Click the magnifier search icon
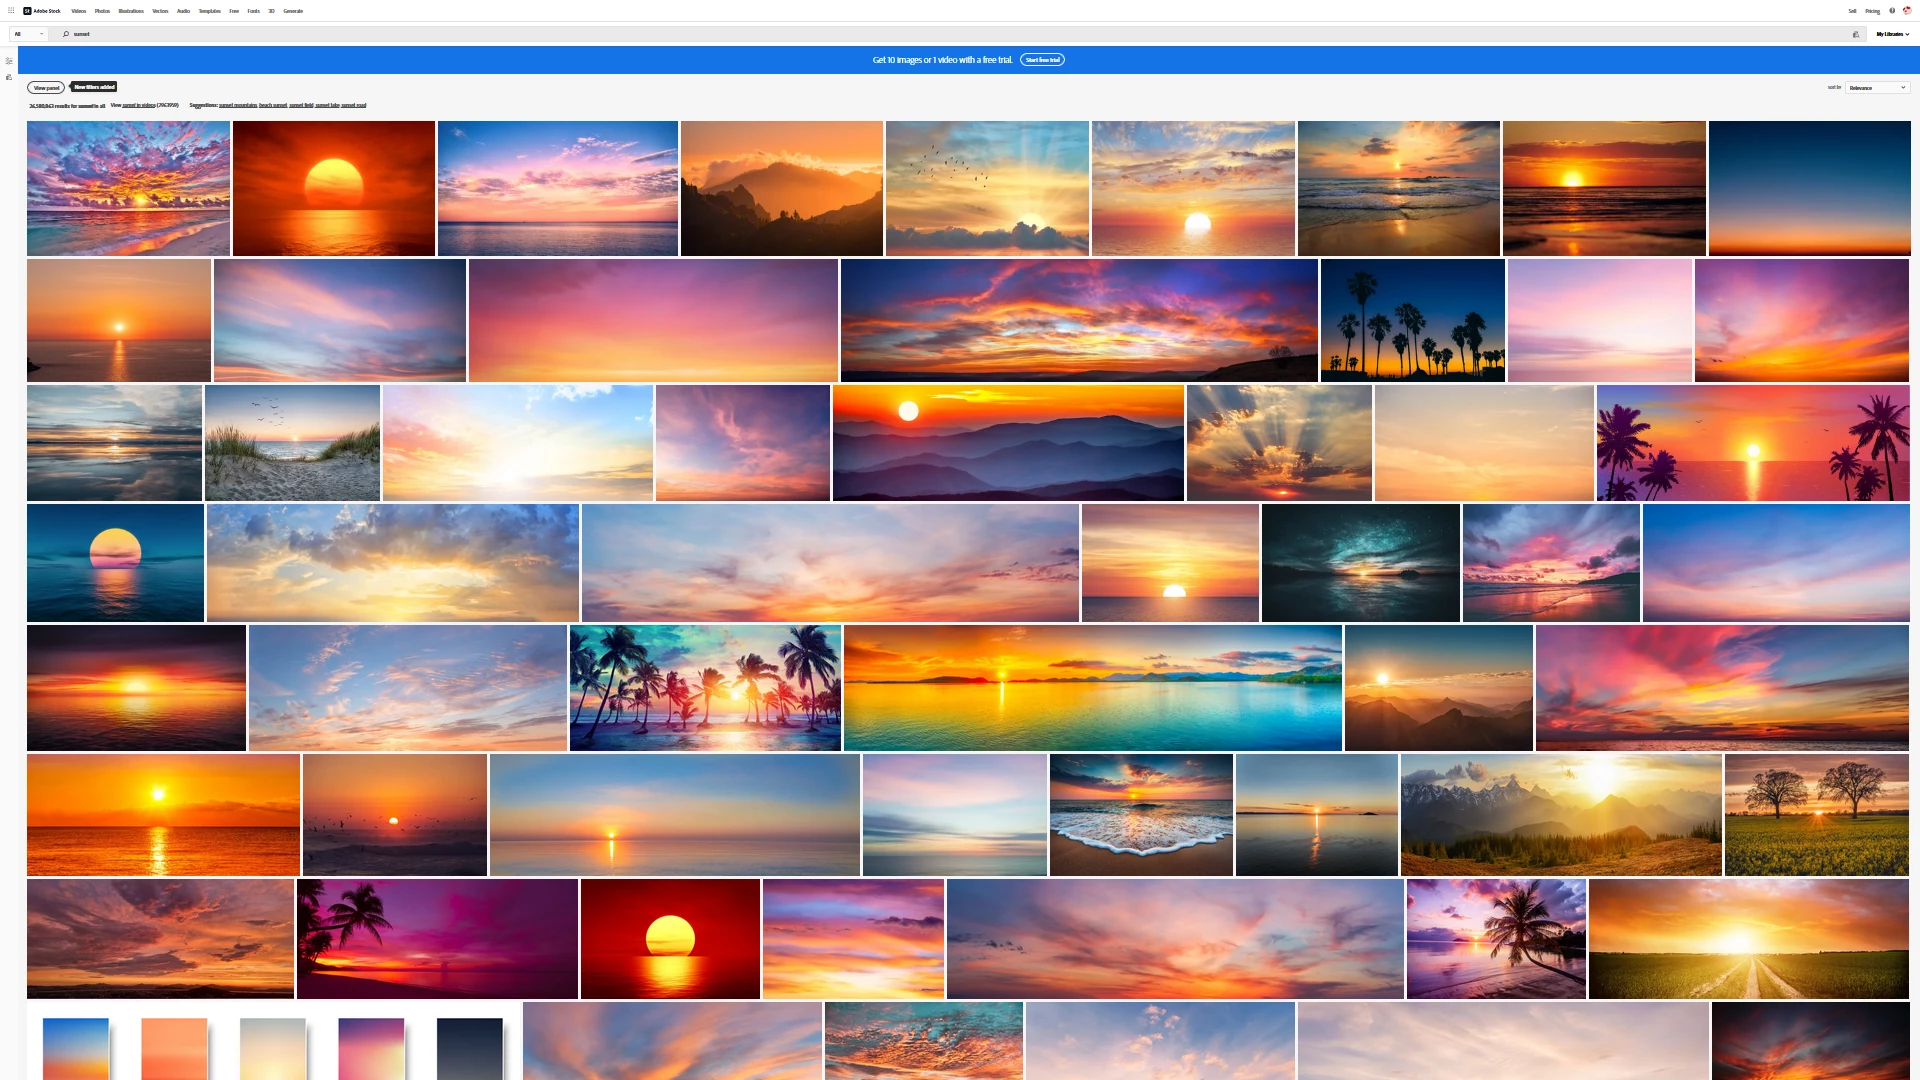Screen dimensions: 1920x1080 [x=66, y=34]
